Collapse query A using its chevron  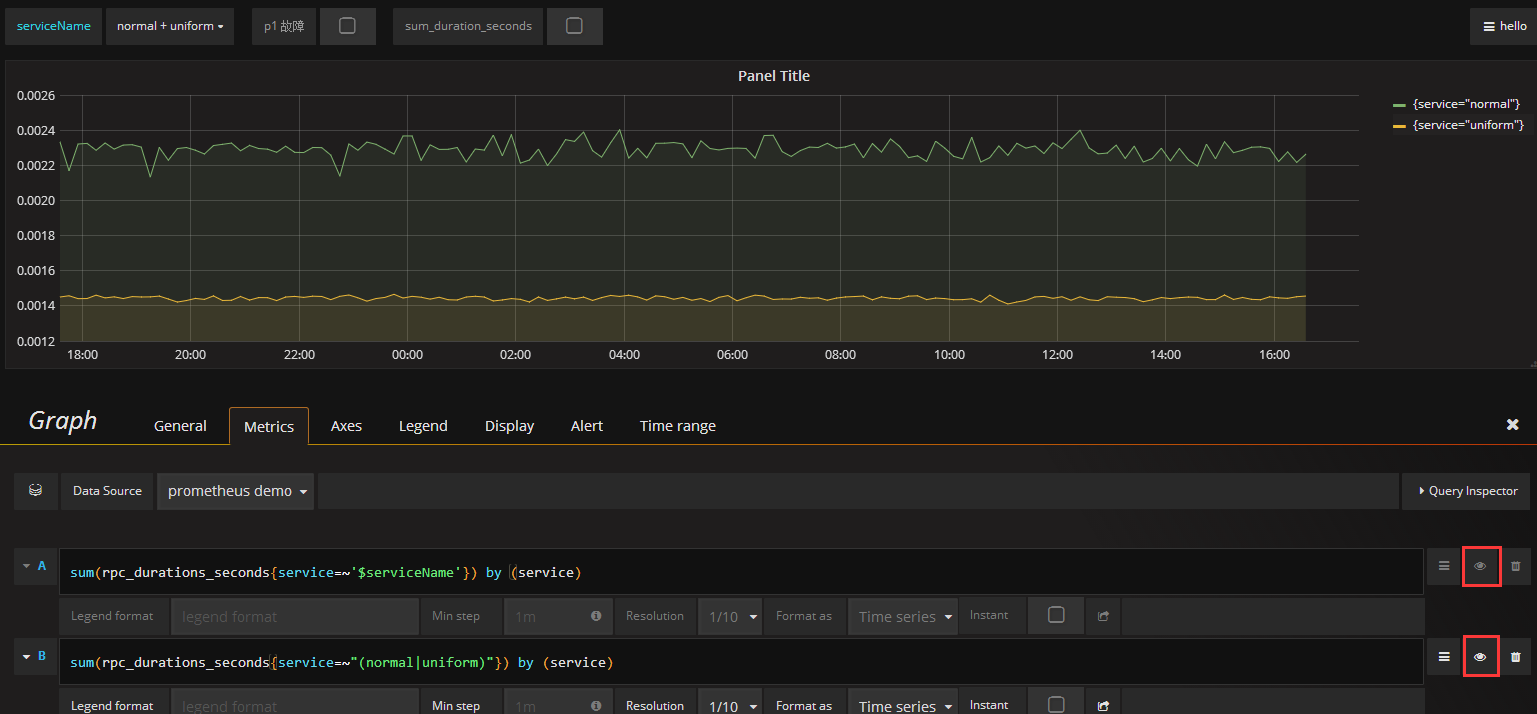pyautogui.click(x=27, y=566)
